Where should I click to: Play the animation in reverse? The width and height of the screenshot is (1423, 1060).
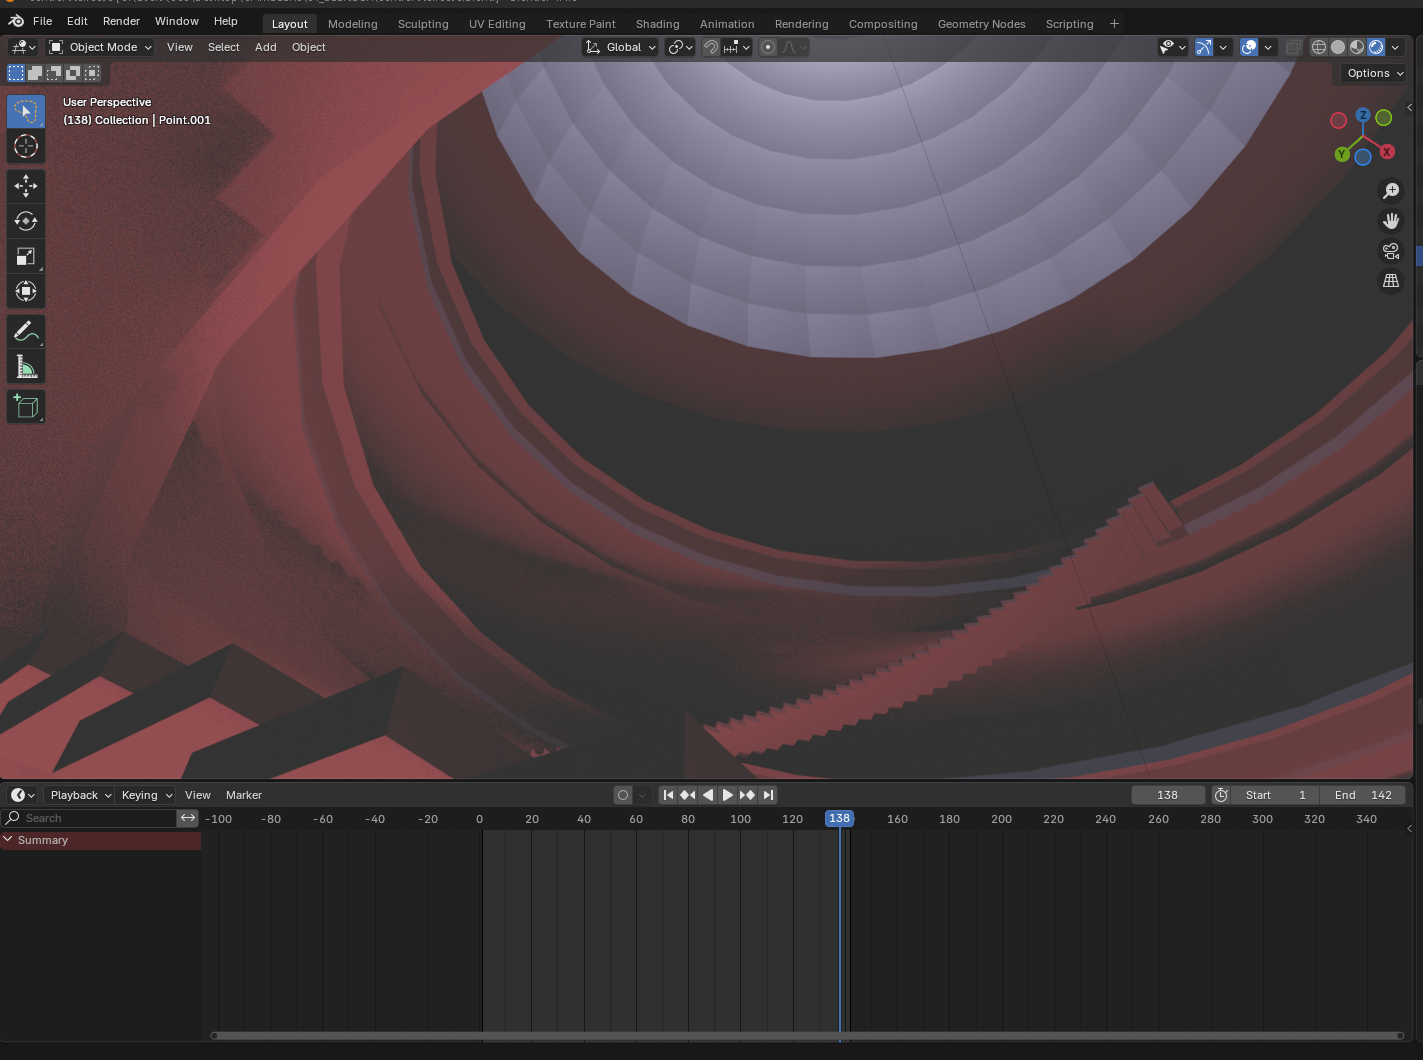point(708,795)
